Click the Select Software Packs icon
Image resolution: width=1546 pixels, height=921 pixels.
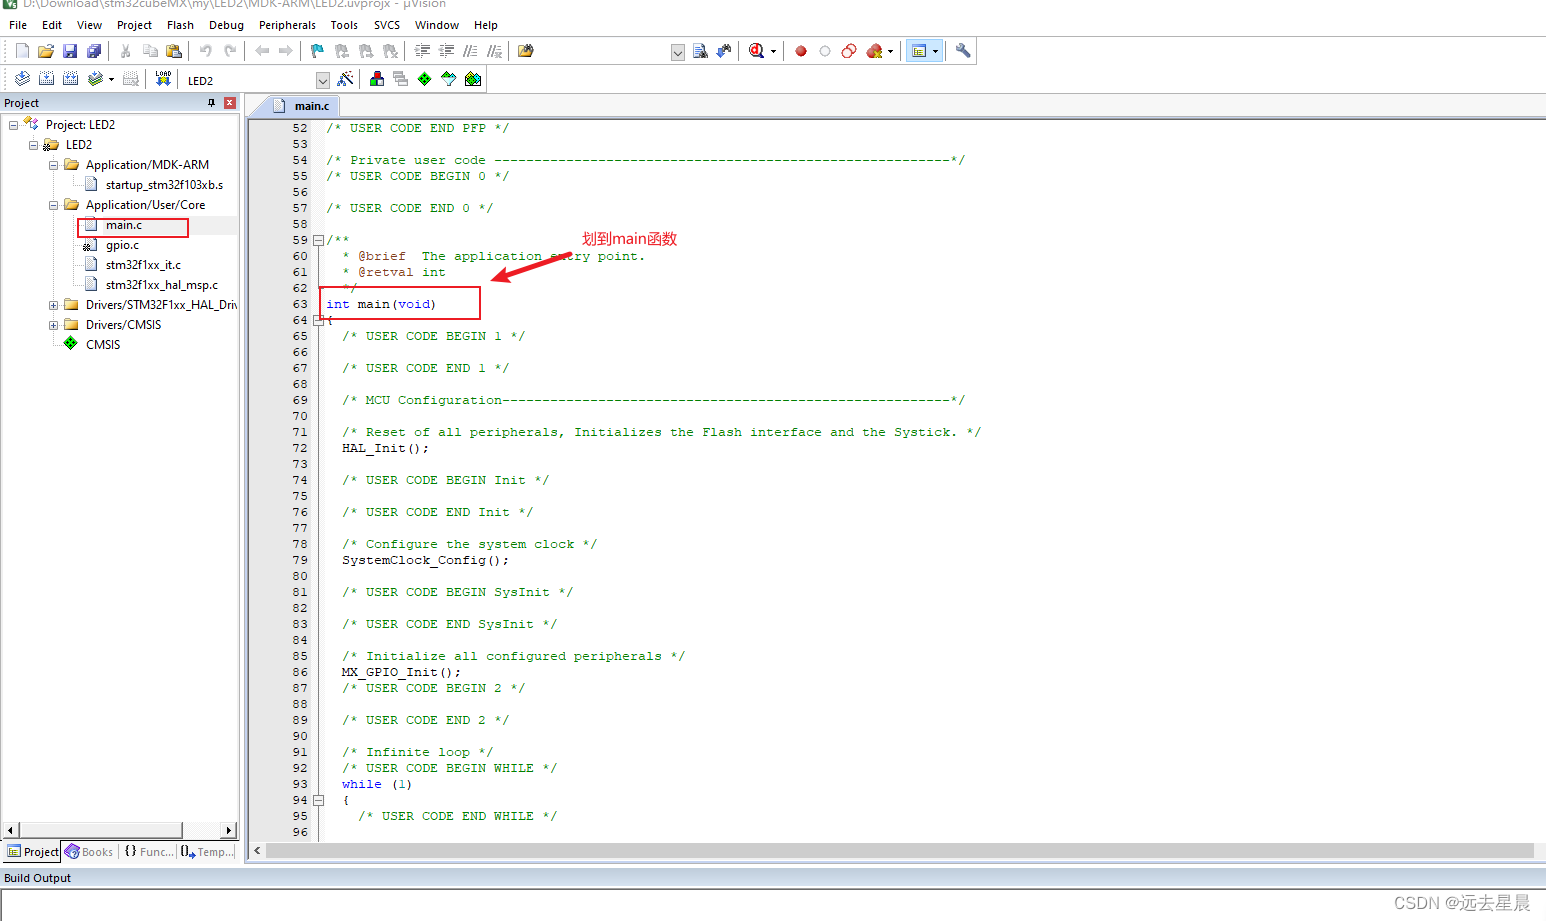[x=449, y=79]
